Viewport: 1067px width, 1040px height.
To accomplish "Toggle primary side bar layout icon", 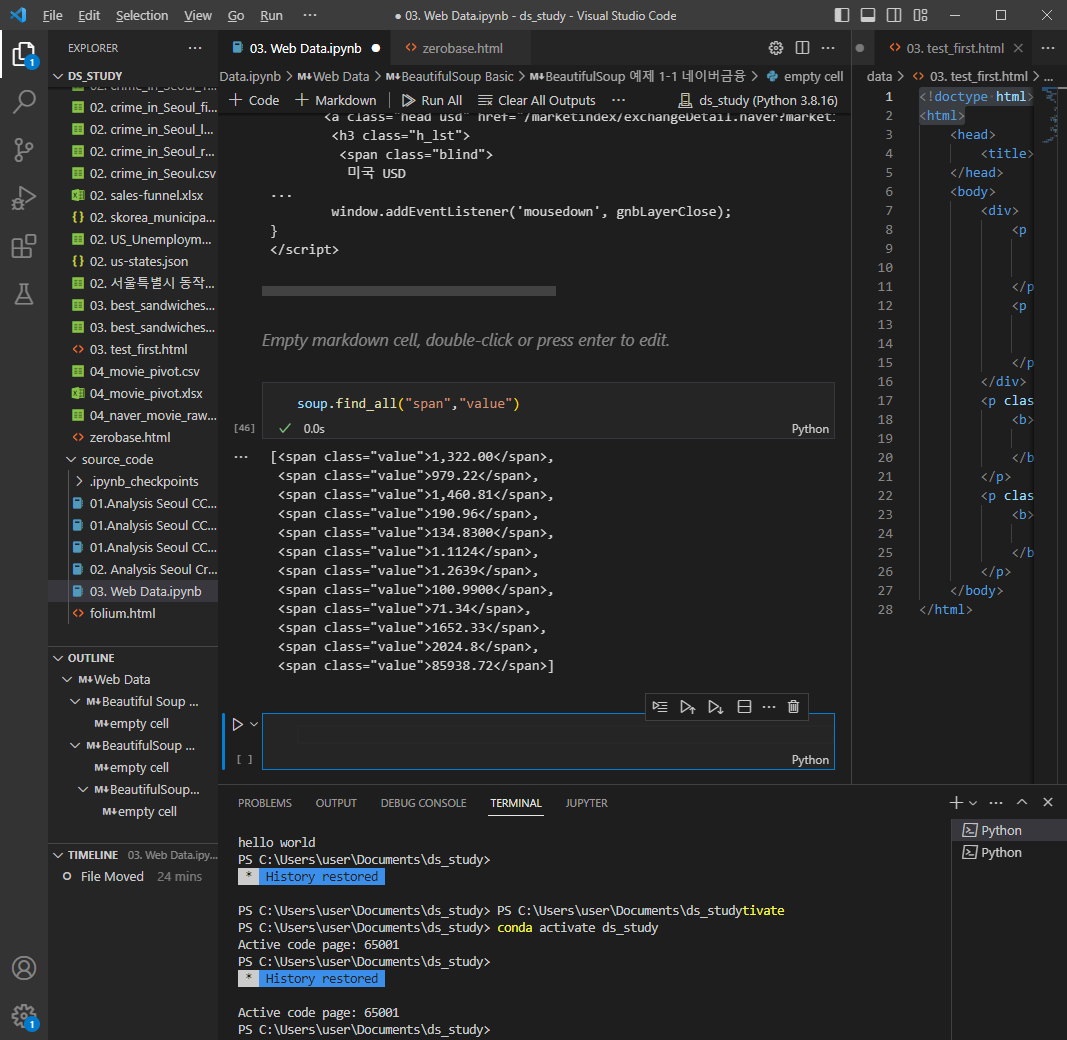I will point(842,15).
